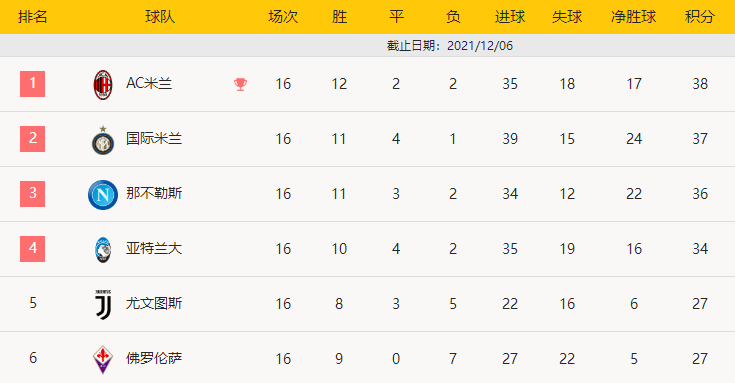735x383 pixels.
Task: Click the Inter Milan club crest
Action: [103, 140]
